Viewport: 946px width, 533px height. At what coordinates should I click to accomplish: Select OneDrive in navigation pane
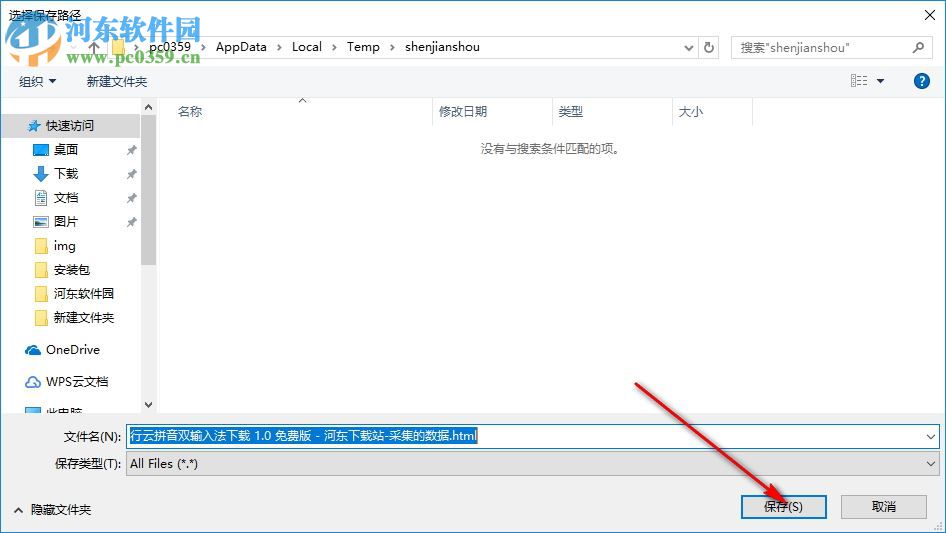[73, 350]
